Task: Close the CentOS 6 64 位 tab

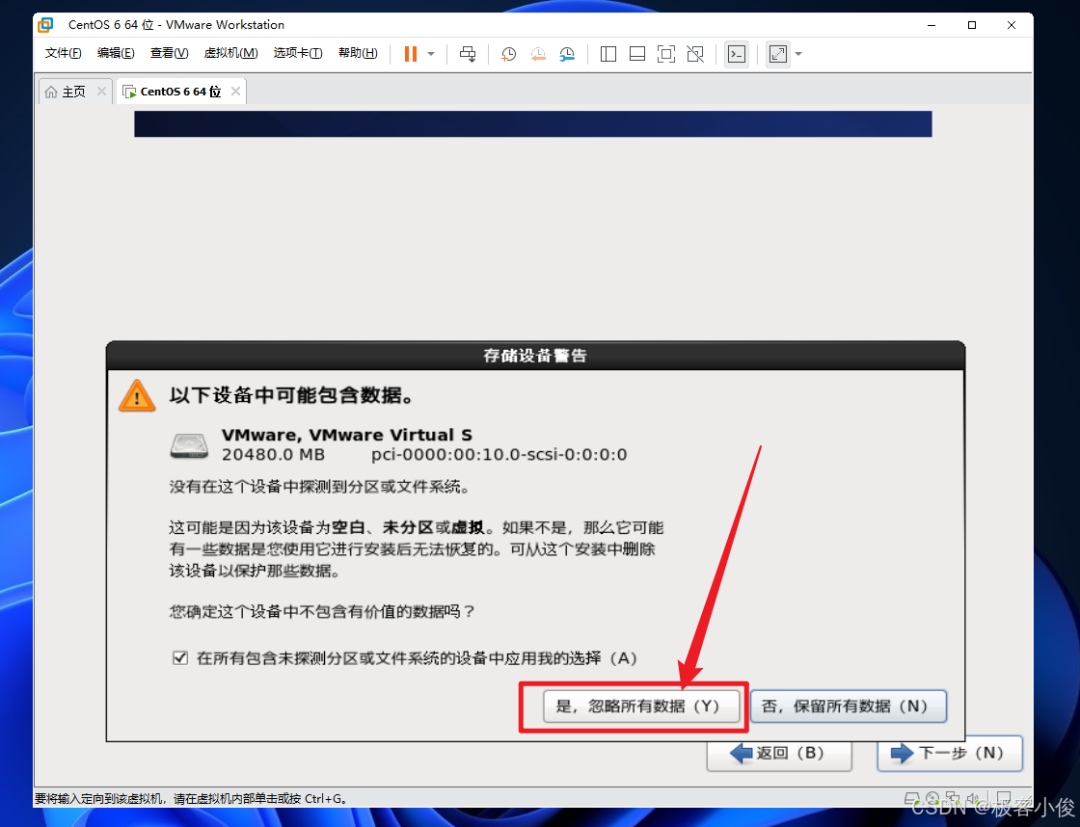Action: click(x=236, y=91)
